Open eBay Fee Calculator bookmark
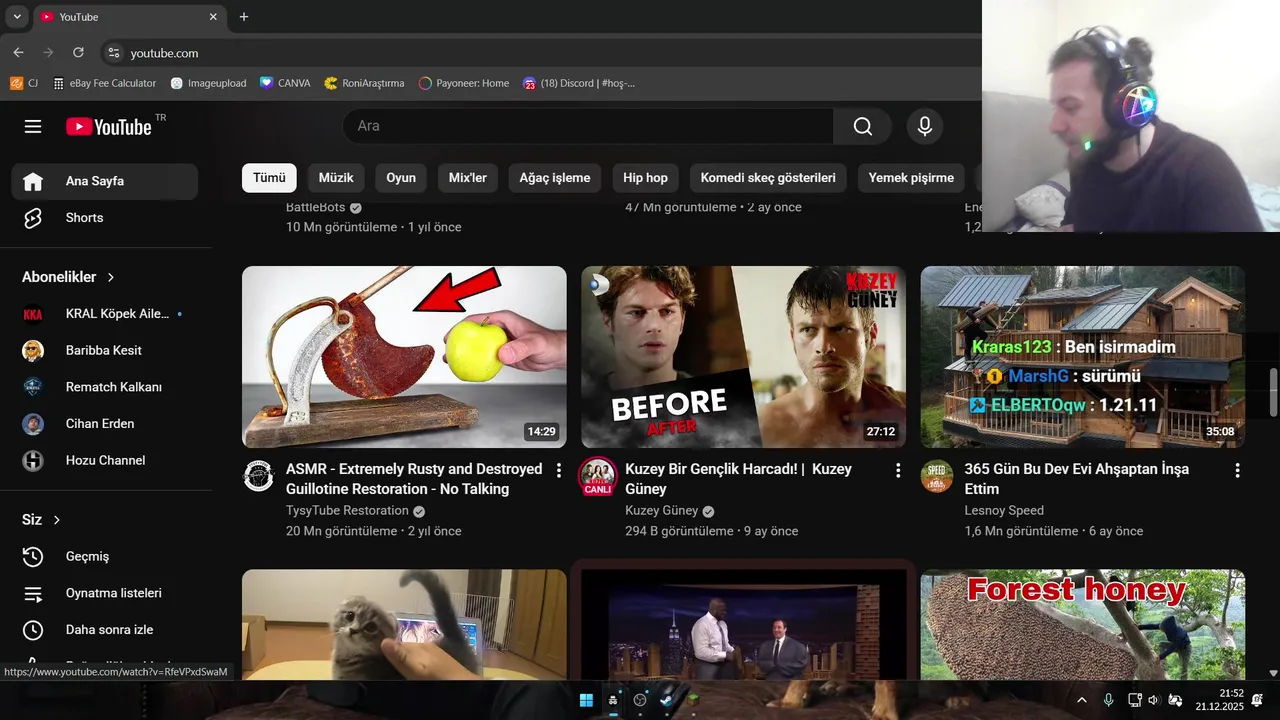 [x=105, y=83]
